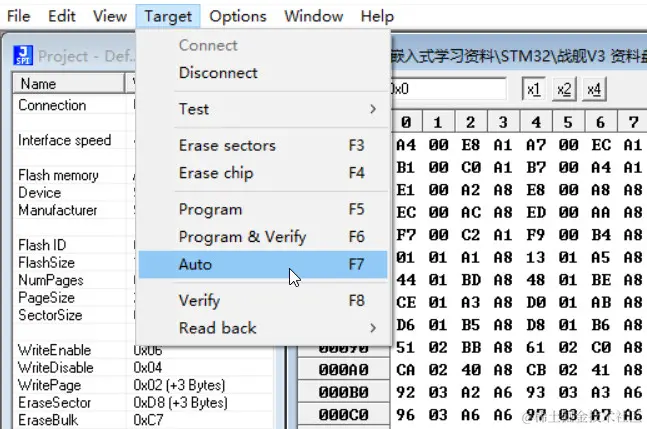Click the address input field showing 0x0
The height and width of the screenshot is (429, 647).
(x=448, y=89)
